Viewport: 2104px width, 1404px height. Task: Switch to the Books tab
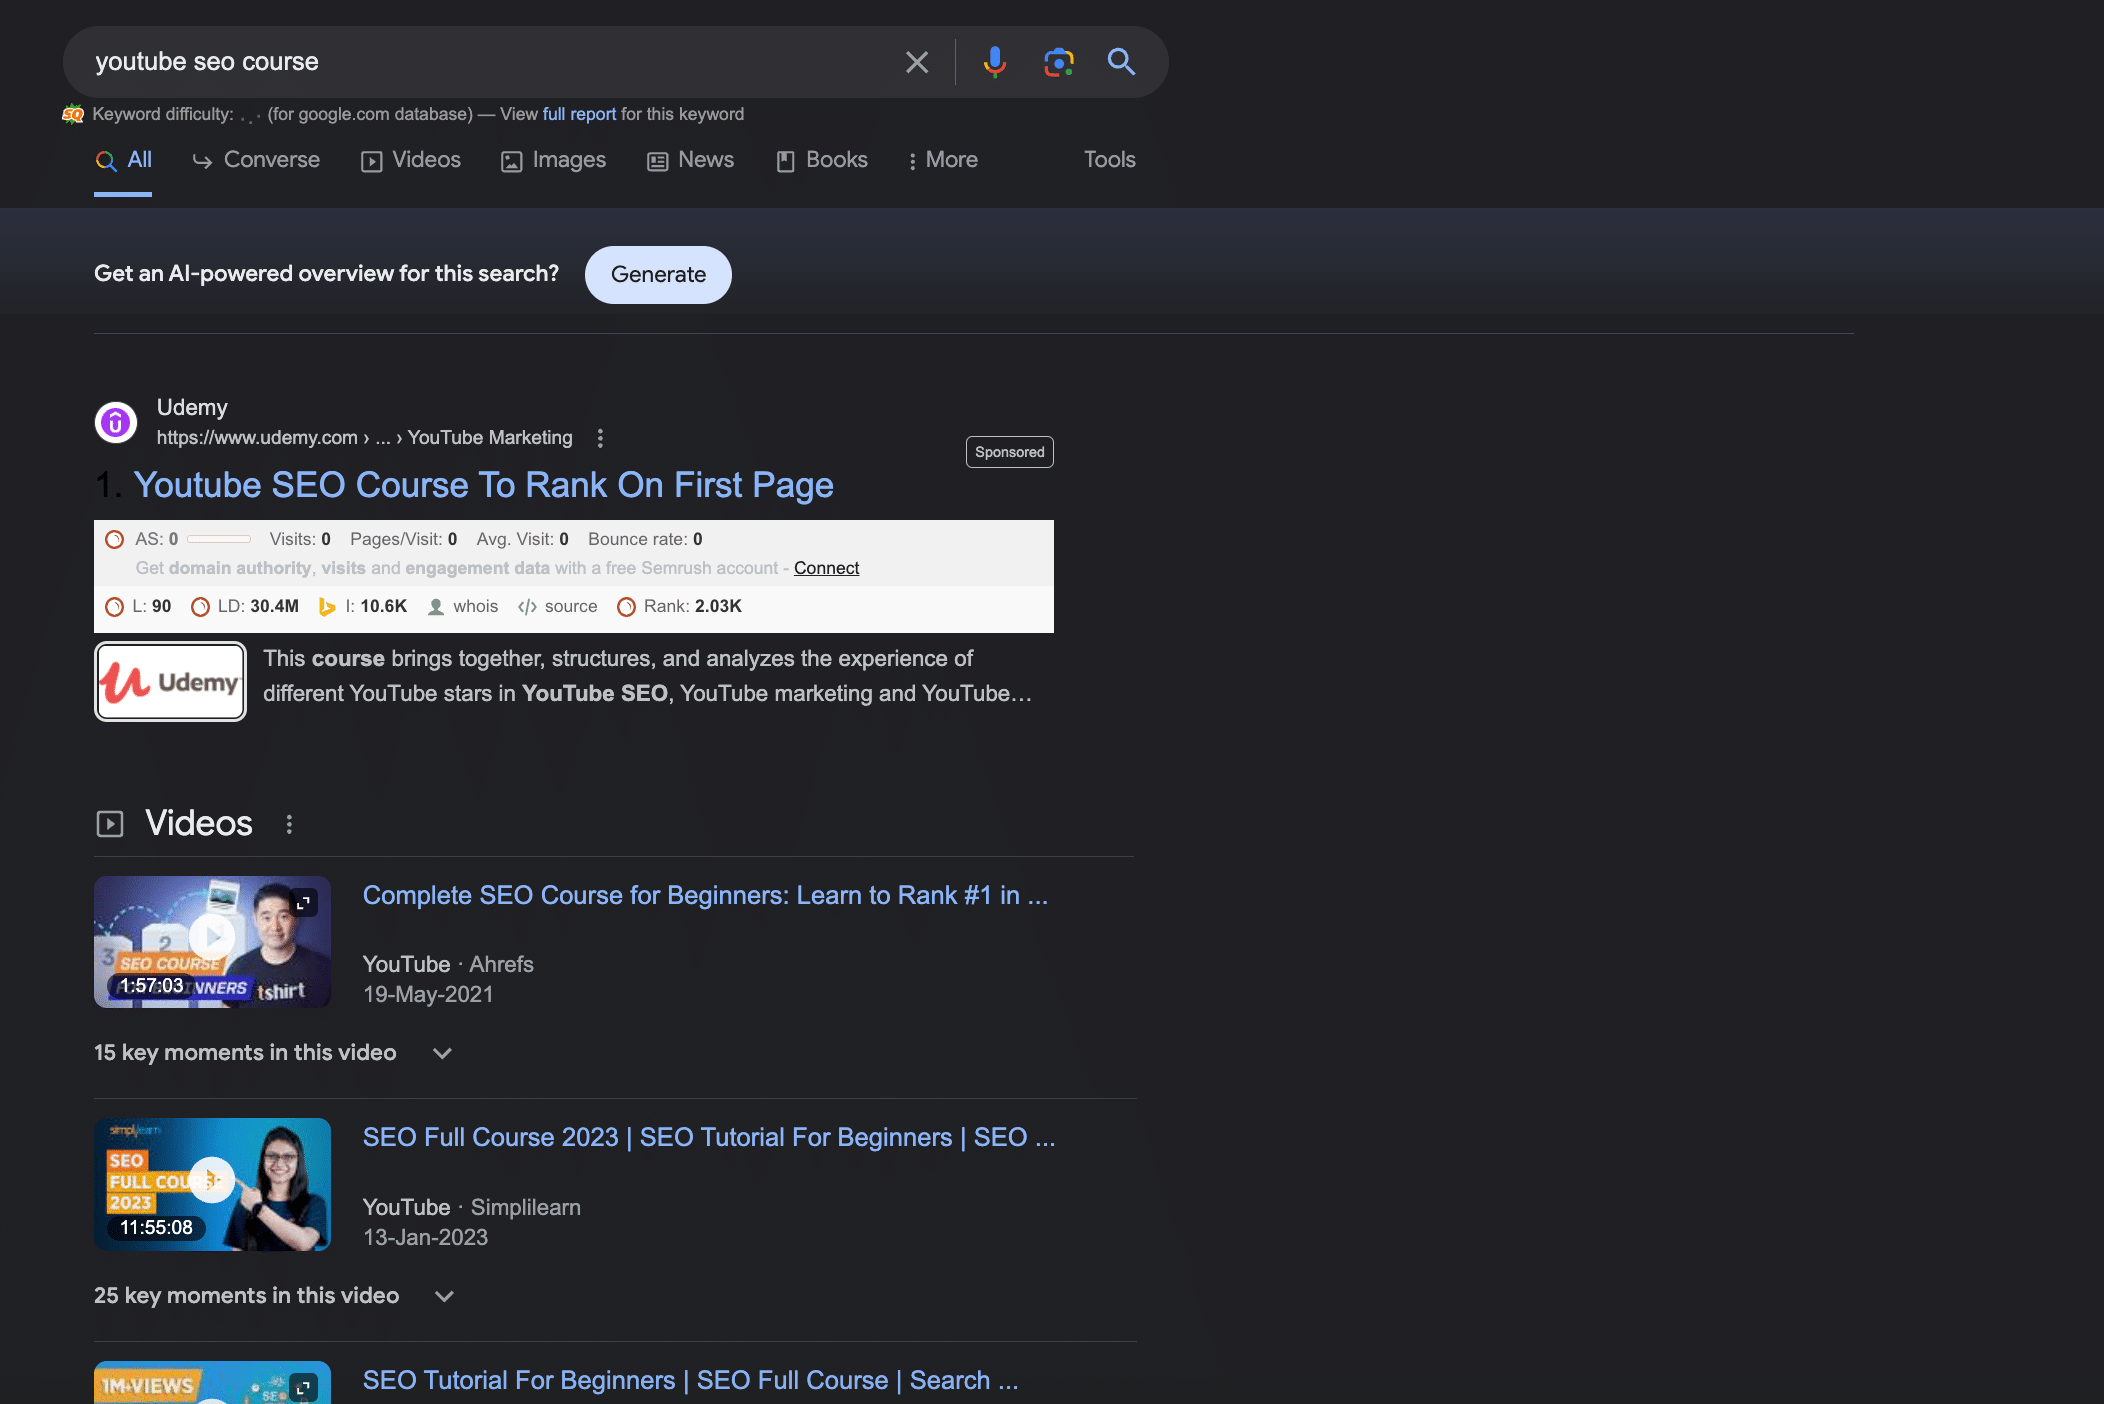coord(822,160)
